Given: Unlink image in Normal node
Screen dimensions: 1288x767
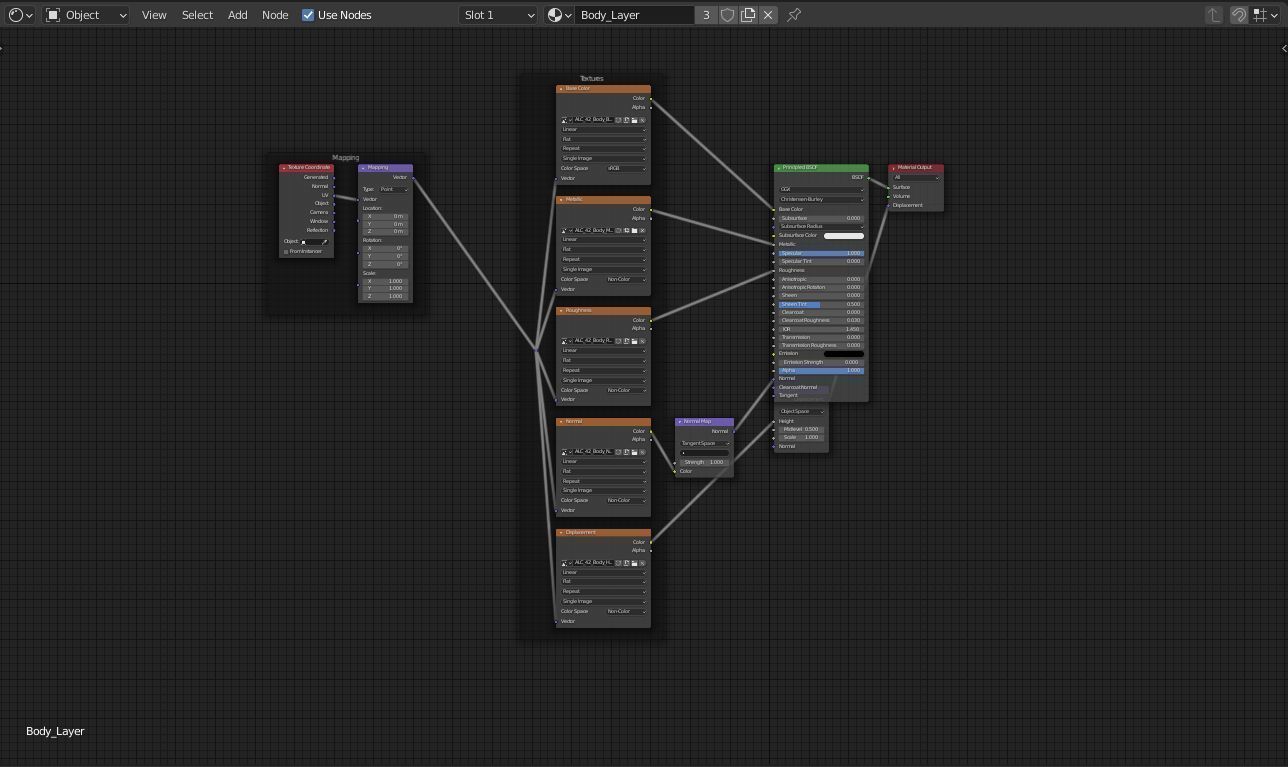Looking at the screenshot, I should (x=642, y=452).
